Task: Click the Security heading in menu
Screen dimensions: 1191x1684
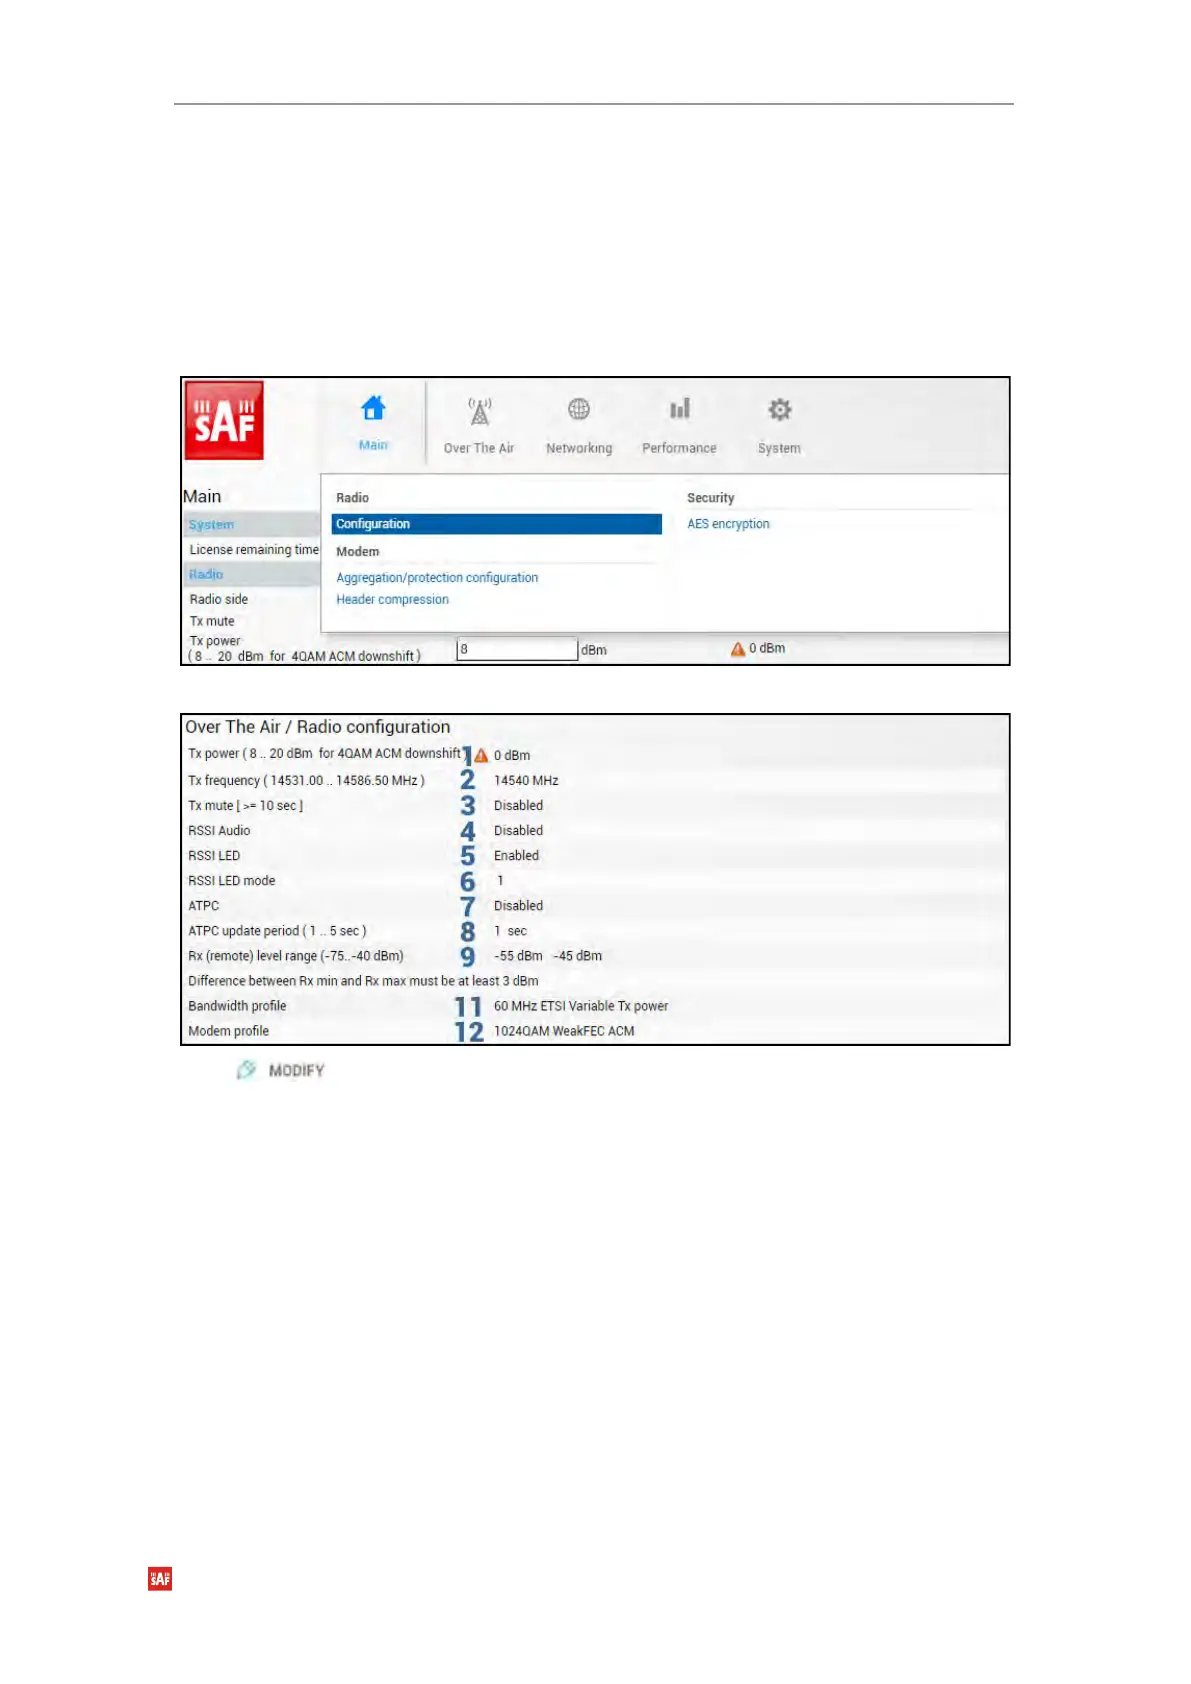Action: (x=711, y=498)
